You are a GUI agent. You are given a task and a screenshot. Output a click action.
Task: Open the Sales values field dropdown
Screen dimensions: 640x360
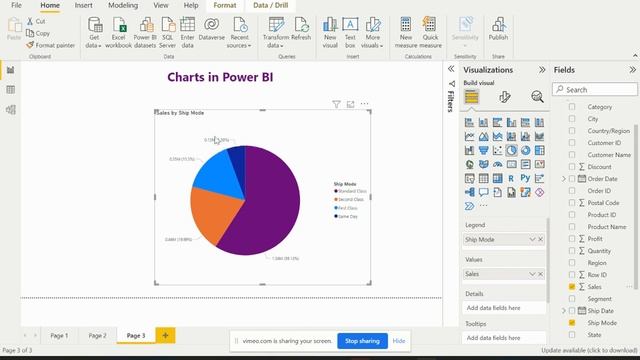pos(532,274)
